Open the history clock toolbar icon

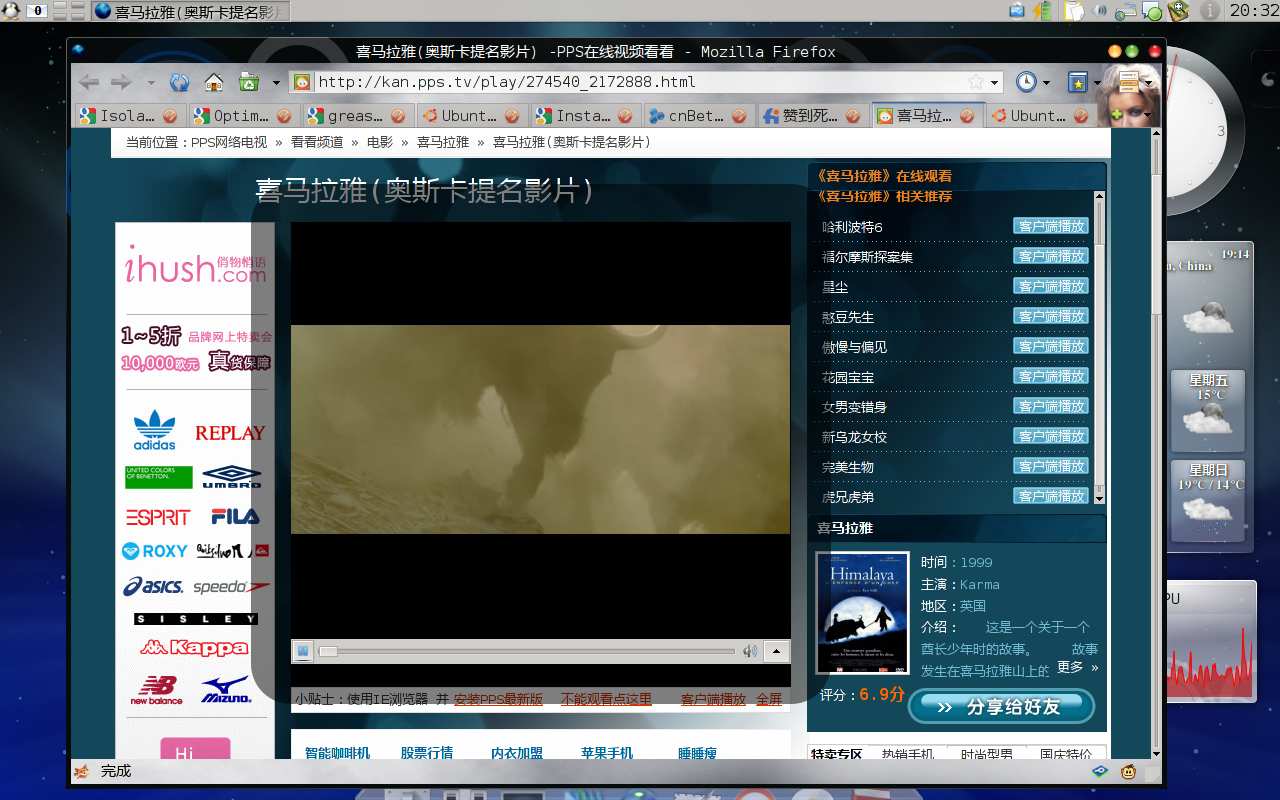(x=1026, y=82)
